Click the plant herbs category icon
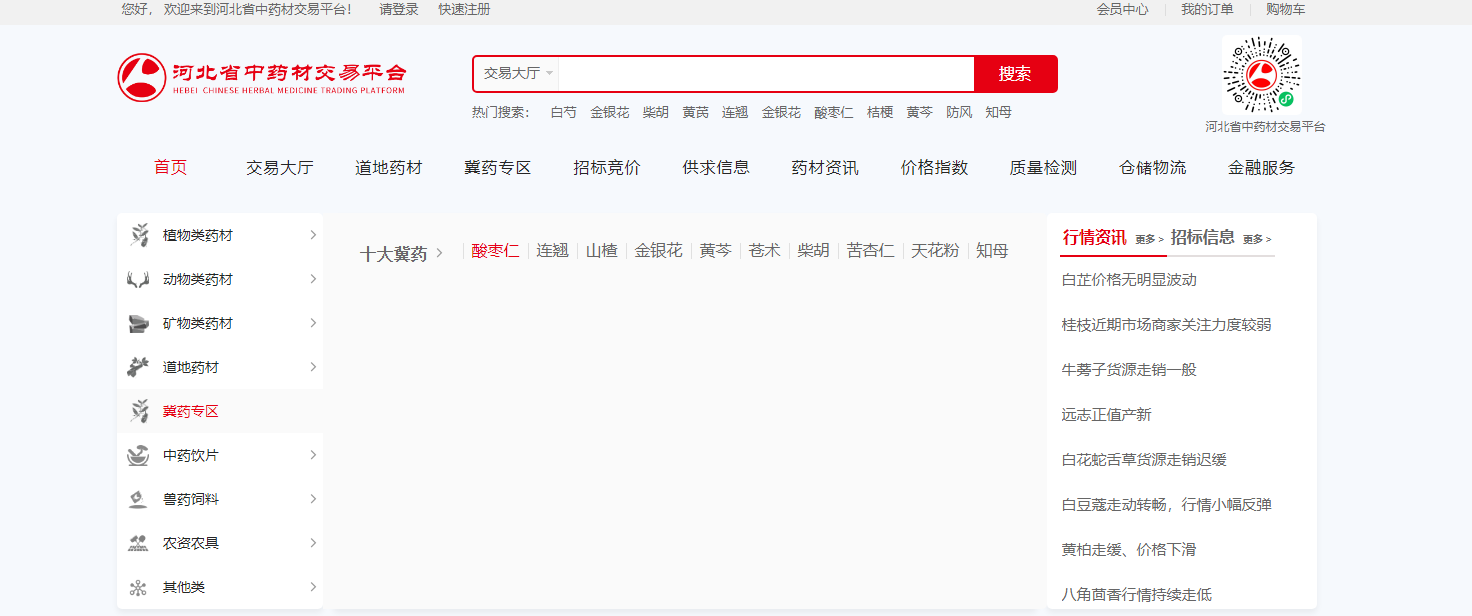Image resolution: width=1472 pixels, height=616 pixels. (139, 235)
